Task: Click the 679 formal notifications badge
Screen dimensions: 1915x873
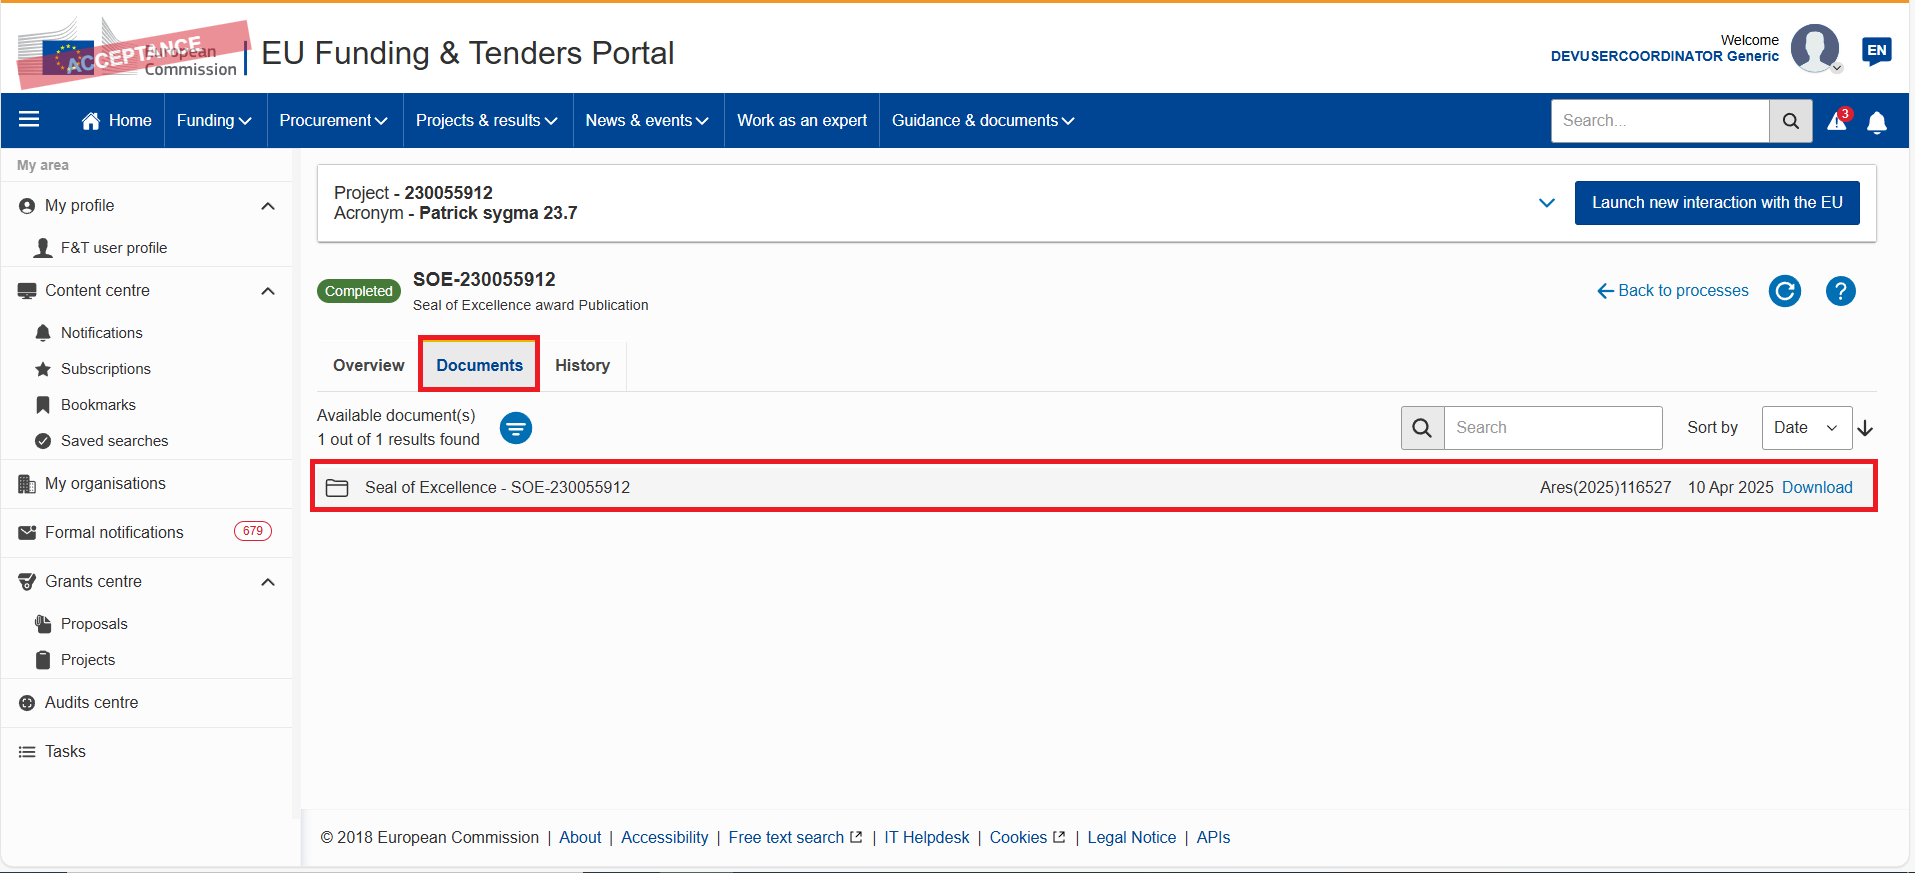Action: click(253, 531)
